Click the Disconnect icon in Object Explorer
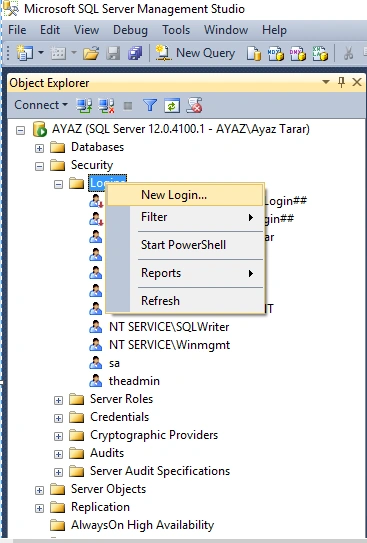Screen dimensions: 367x543 tap(106, 105)
